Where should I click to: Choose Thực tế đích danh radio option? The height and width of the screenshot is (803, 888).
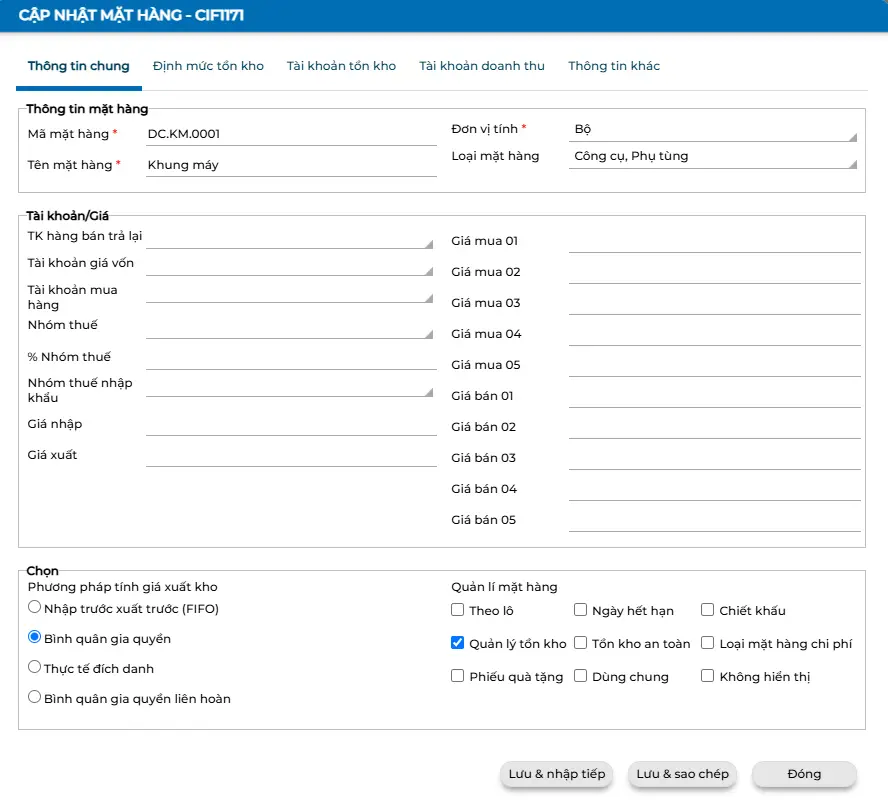point(35,667)
